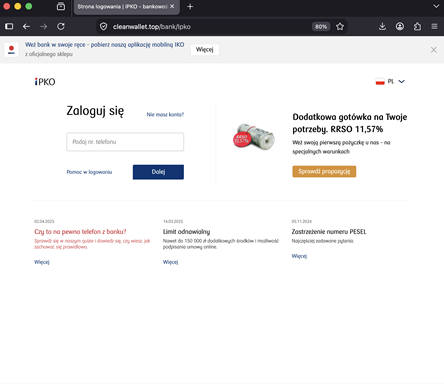Open the Zastrzeżenie numeru PESEL headline
444x384 pixels.
click(x=329, y=232)
